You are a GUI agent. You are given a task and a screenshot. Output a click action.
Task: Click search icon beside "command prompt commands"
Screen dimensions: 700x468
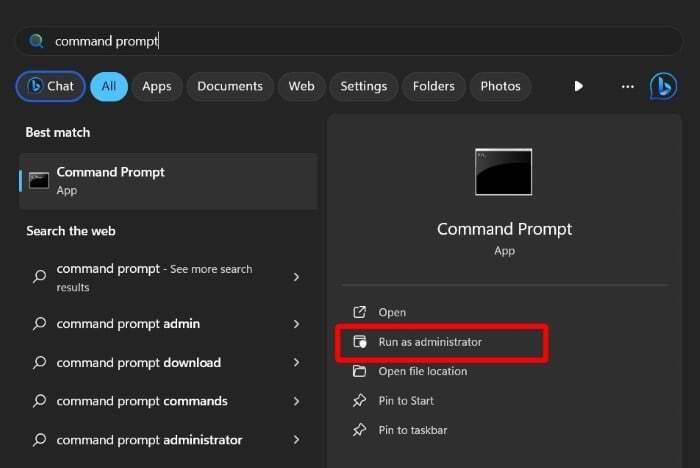click(x=39, y=401)
